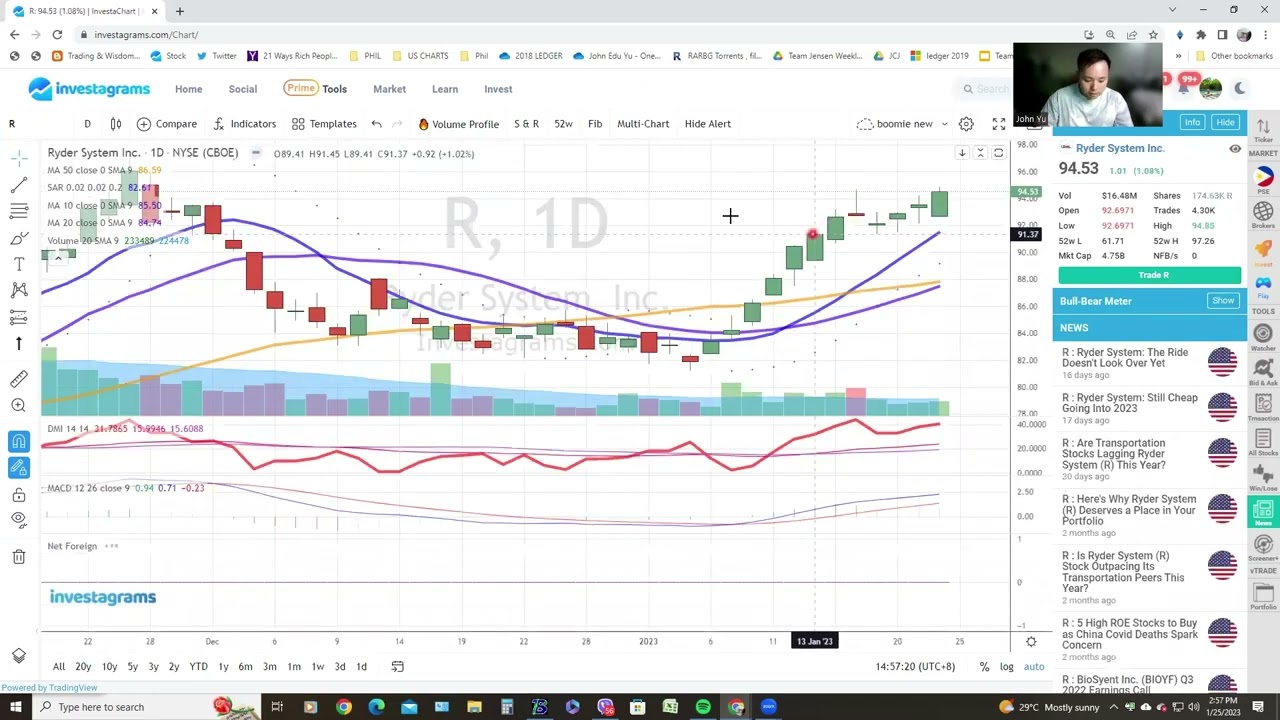Go Prime via the Prime badge
1280x720 pixels.
300,88
